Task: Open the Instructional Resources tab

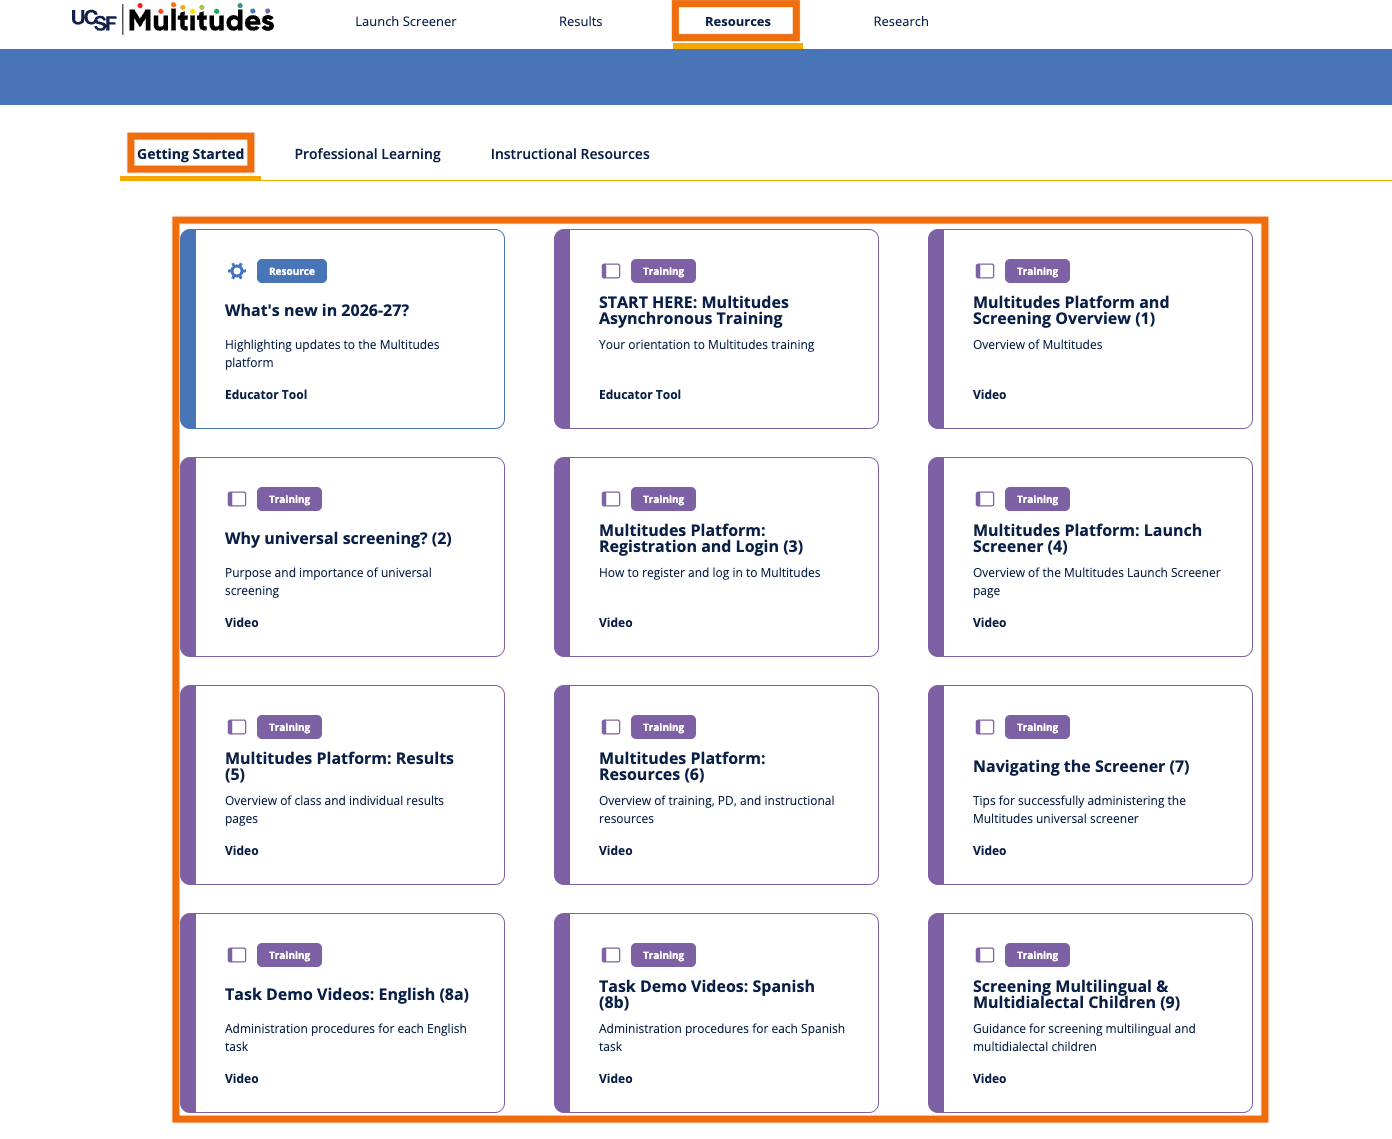Action: coord(570,154)
